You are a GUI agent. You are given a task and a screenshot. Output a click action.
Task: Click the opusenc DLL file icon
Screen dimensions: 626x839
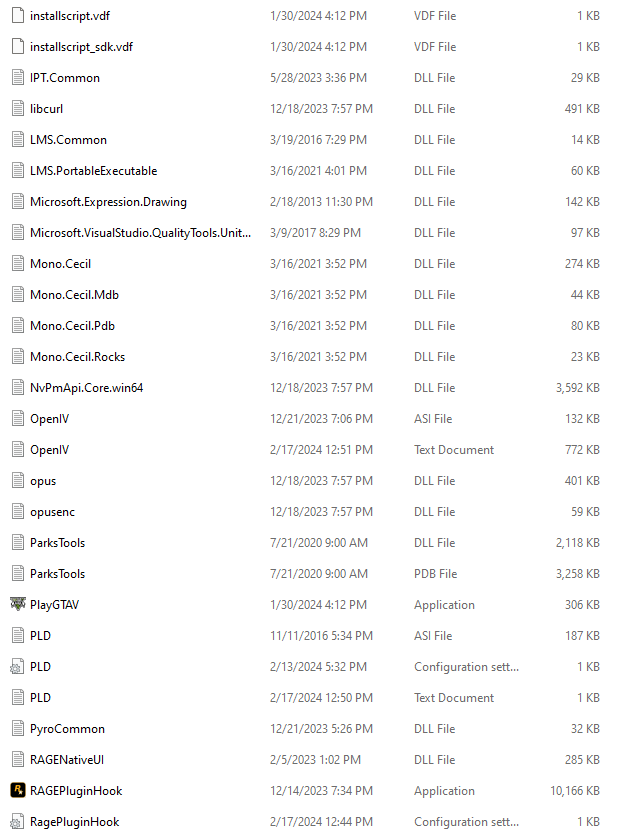17,511
